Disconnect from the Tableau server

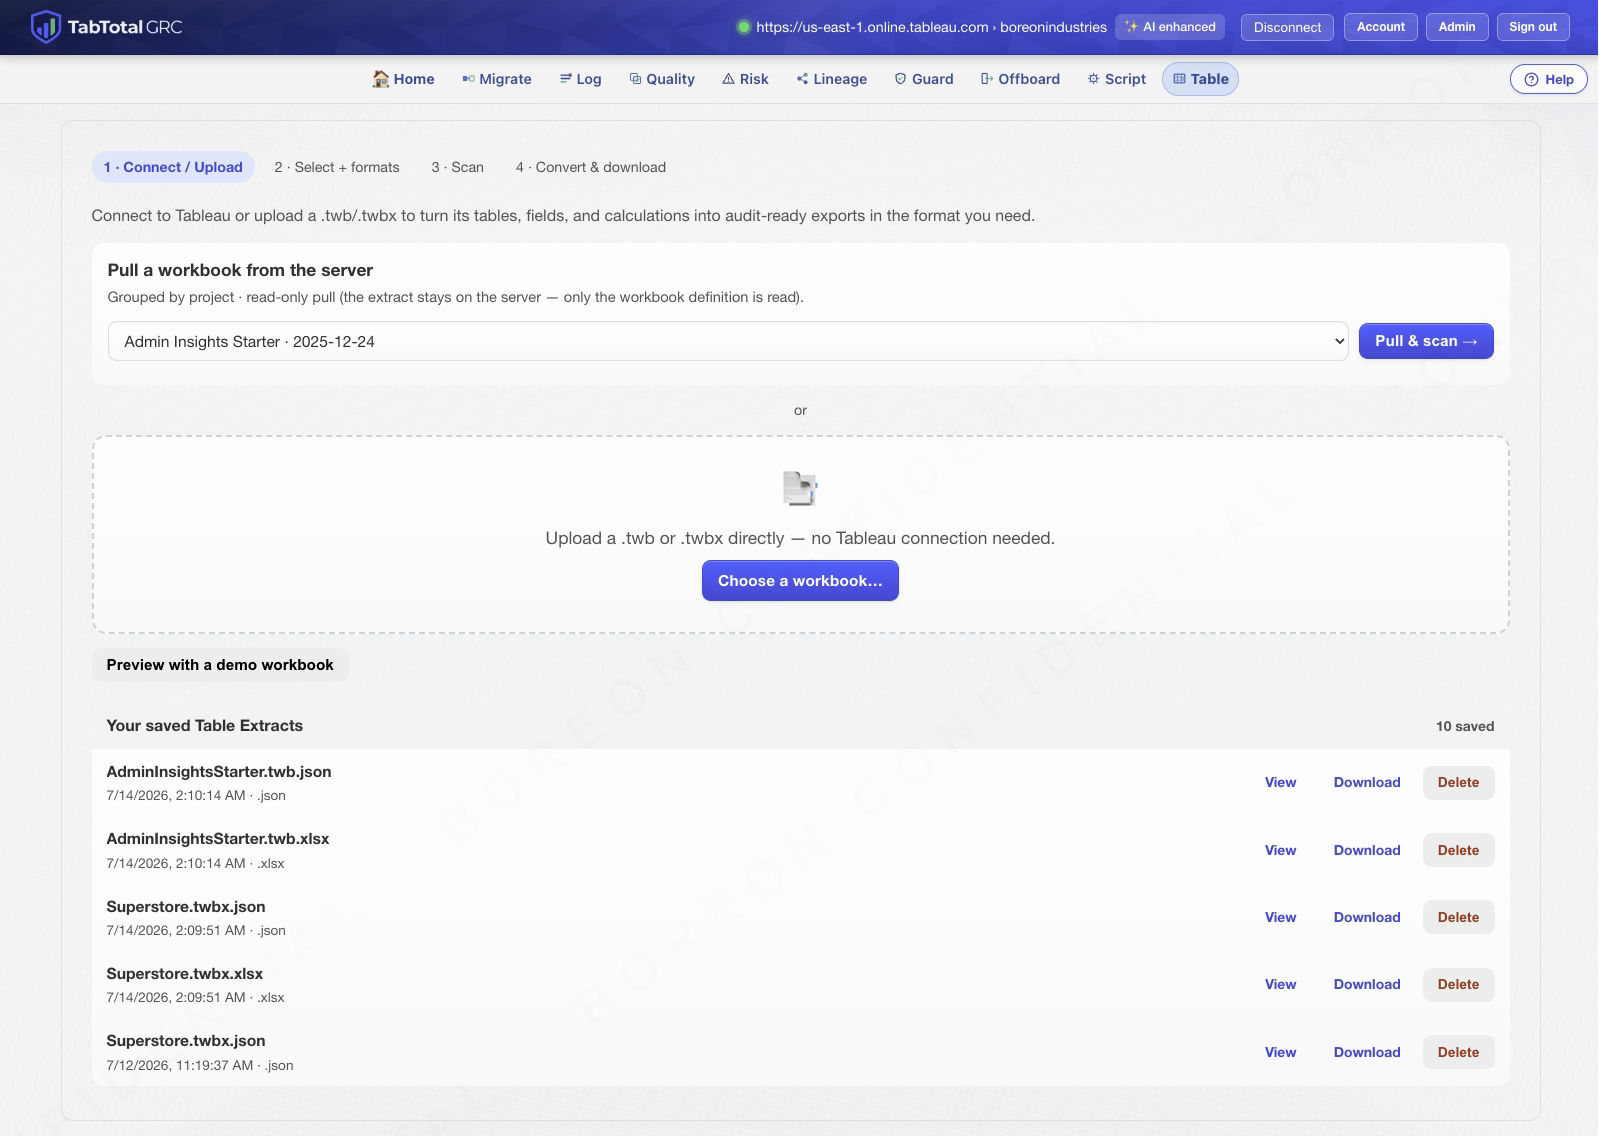pyautogui.click(x=1287, y=27)
